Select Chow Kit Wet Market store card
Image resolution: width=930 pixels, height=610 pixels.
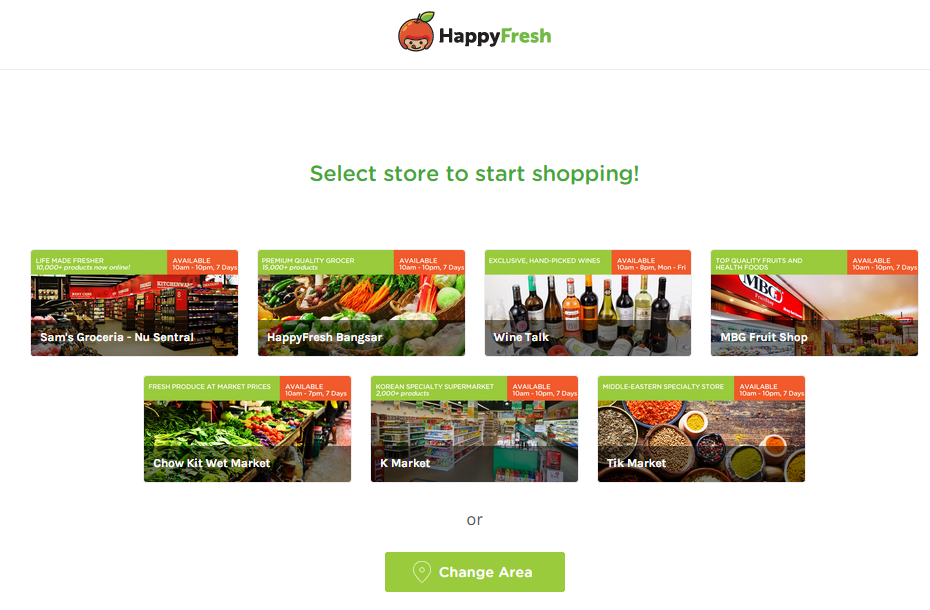247,429
